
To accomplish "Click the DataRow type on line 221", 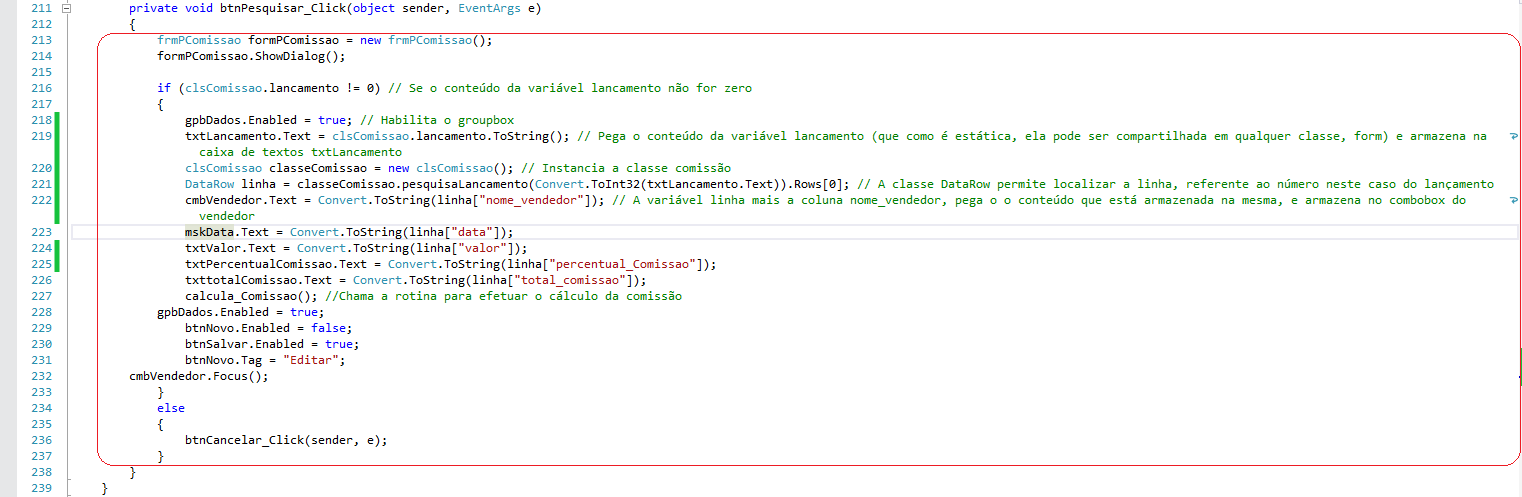I will pos(206,184).
